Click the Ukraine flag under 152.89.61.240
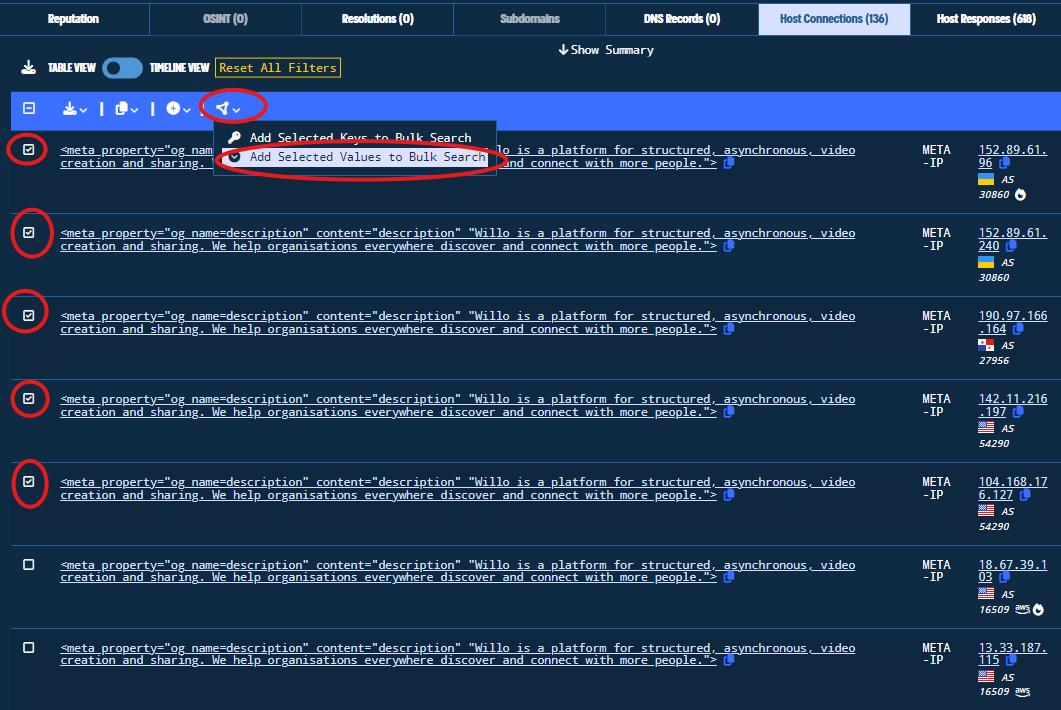Image resolution: width=1061 pixels, height=710 pixels. click(x=986, y=263)
